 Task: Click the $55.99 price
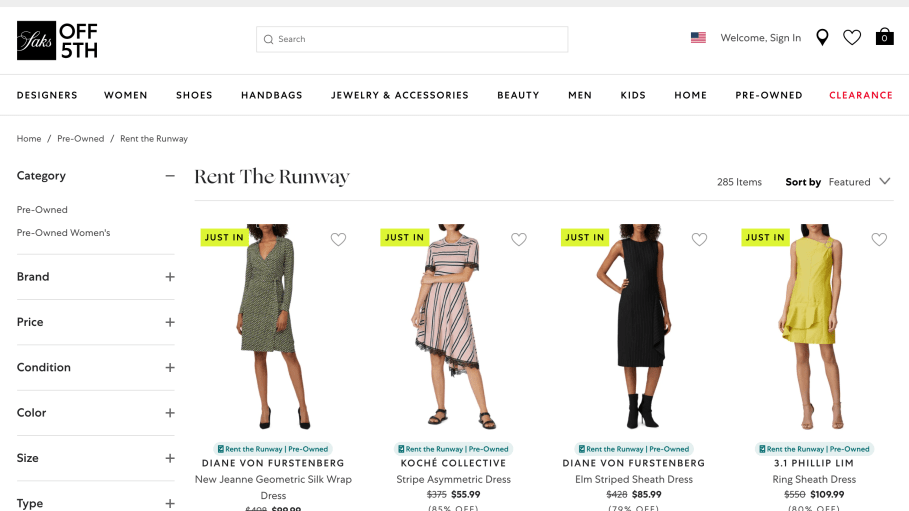click(x=466, y=495)
